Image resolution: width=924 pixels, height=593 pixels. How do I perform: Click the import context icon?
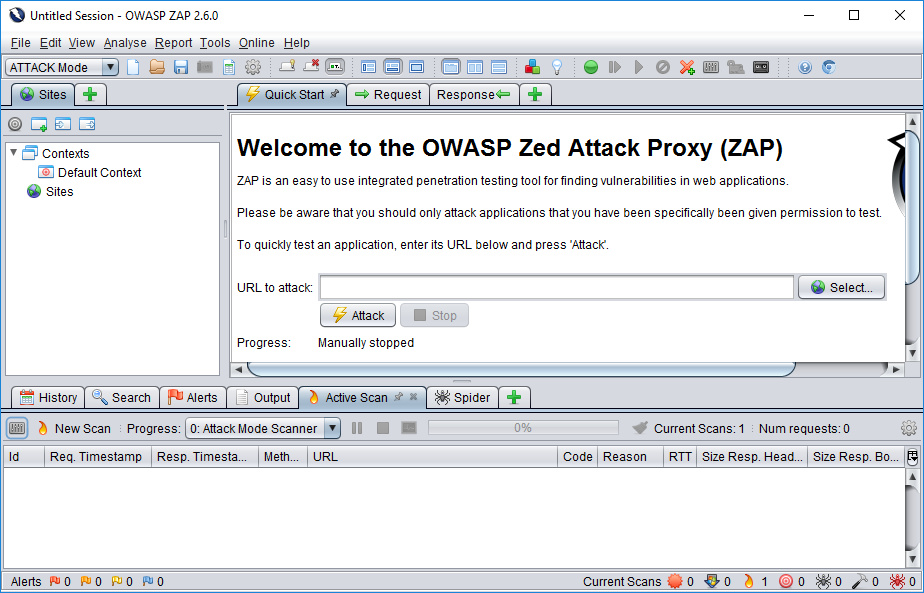pos(62,124)
